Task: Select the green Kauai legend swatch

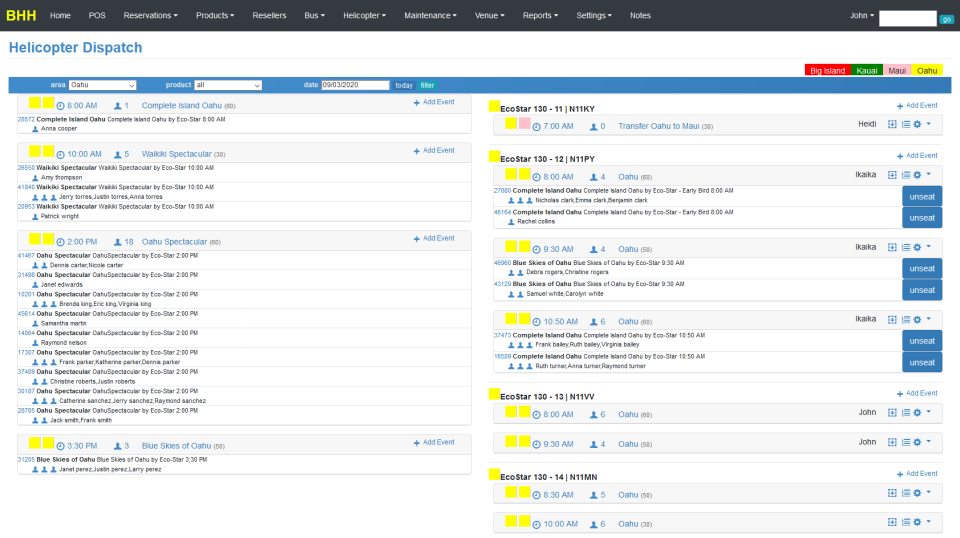Action: coord(866,70)
